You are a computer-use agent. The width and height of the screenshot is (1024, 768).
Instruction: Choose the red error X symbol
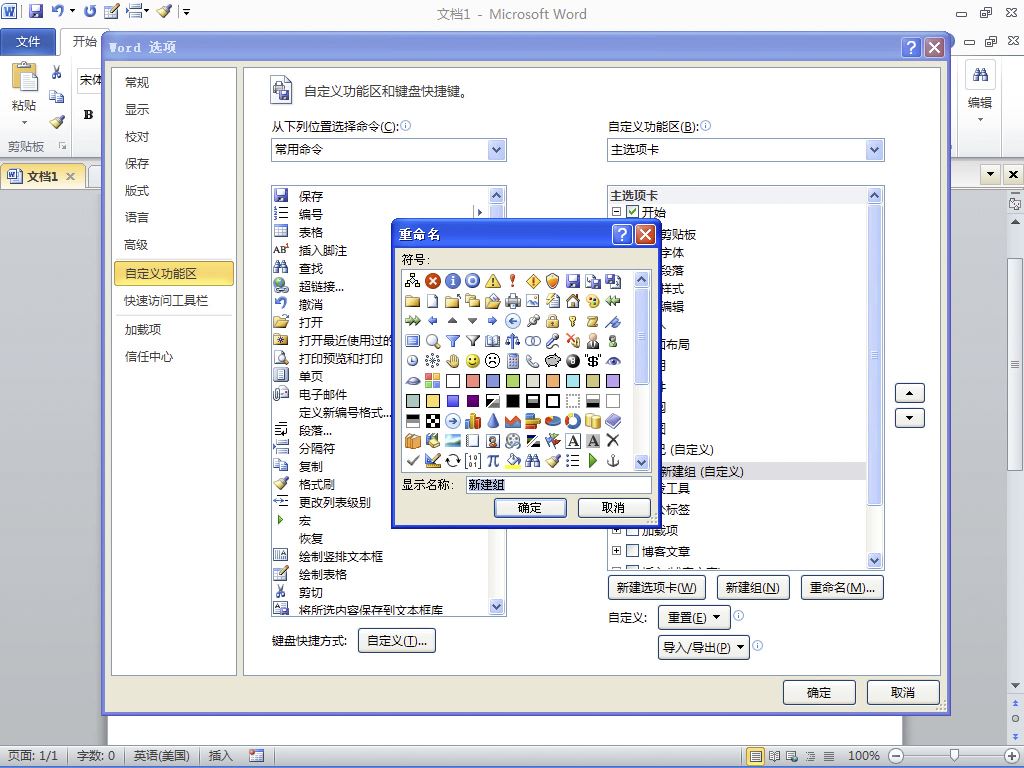pyautogui.click(x=432, y=281)
